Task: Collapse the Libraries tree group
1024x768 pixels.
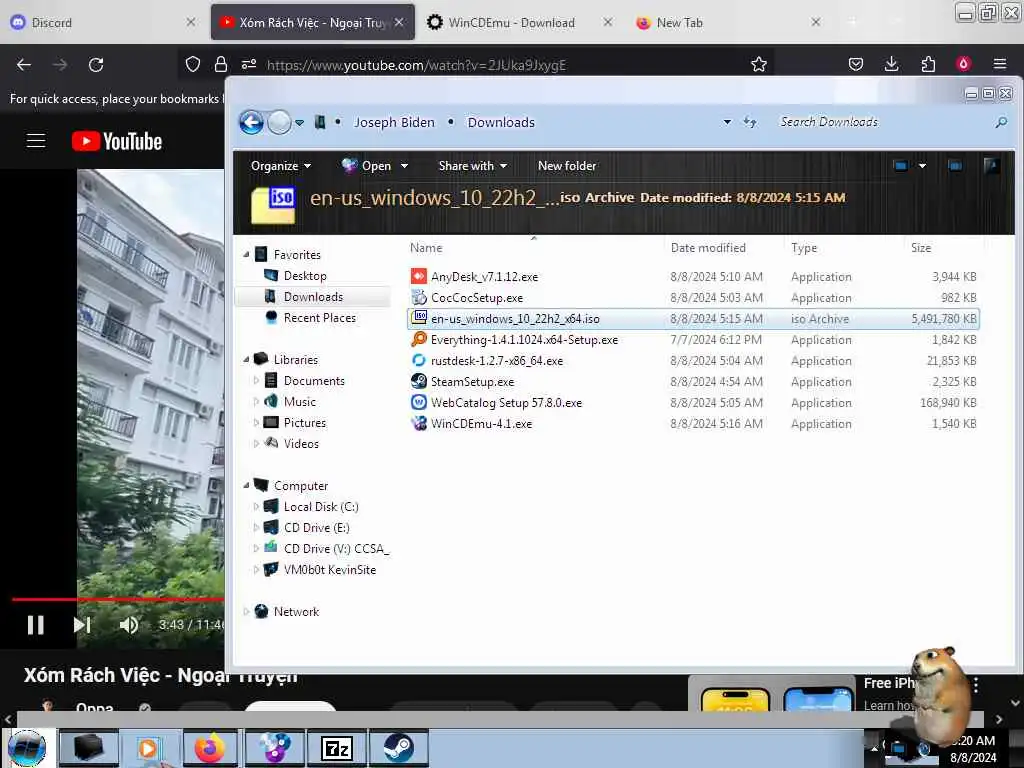Action: (x=246, y=359)
